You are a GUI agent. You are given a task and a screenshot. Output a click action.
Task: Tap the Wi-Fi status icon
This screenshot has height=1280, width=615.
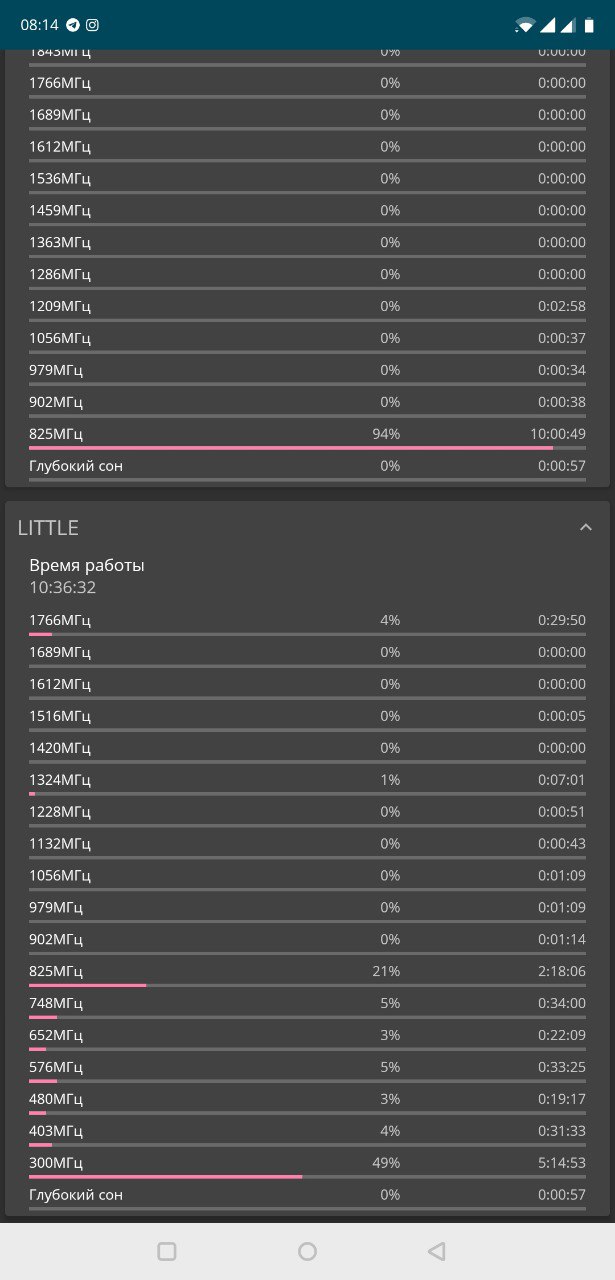click(x=525, y=25)
